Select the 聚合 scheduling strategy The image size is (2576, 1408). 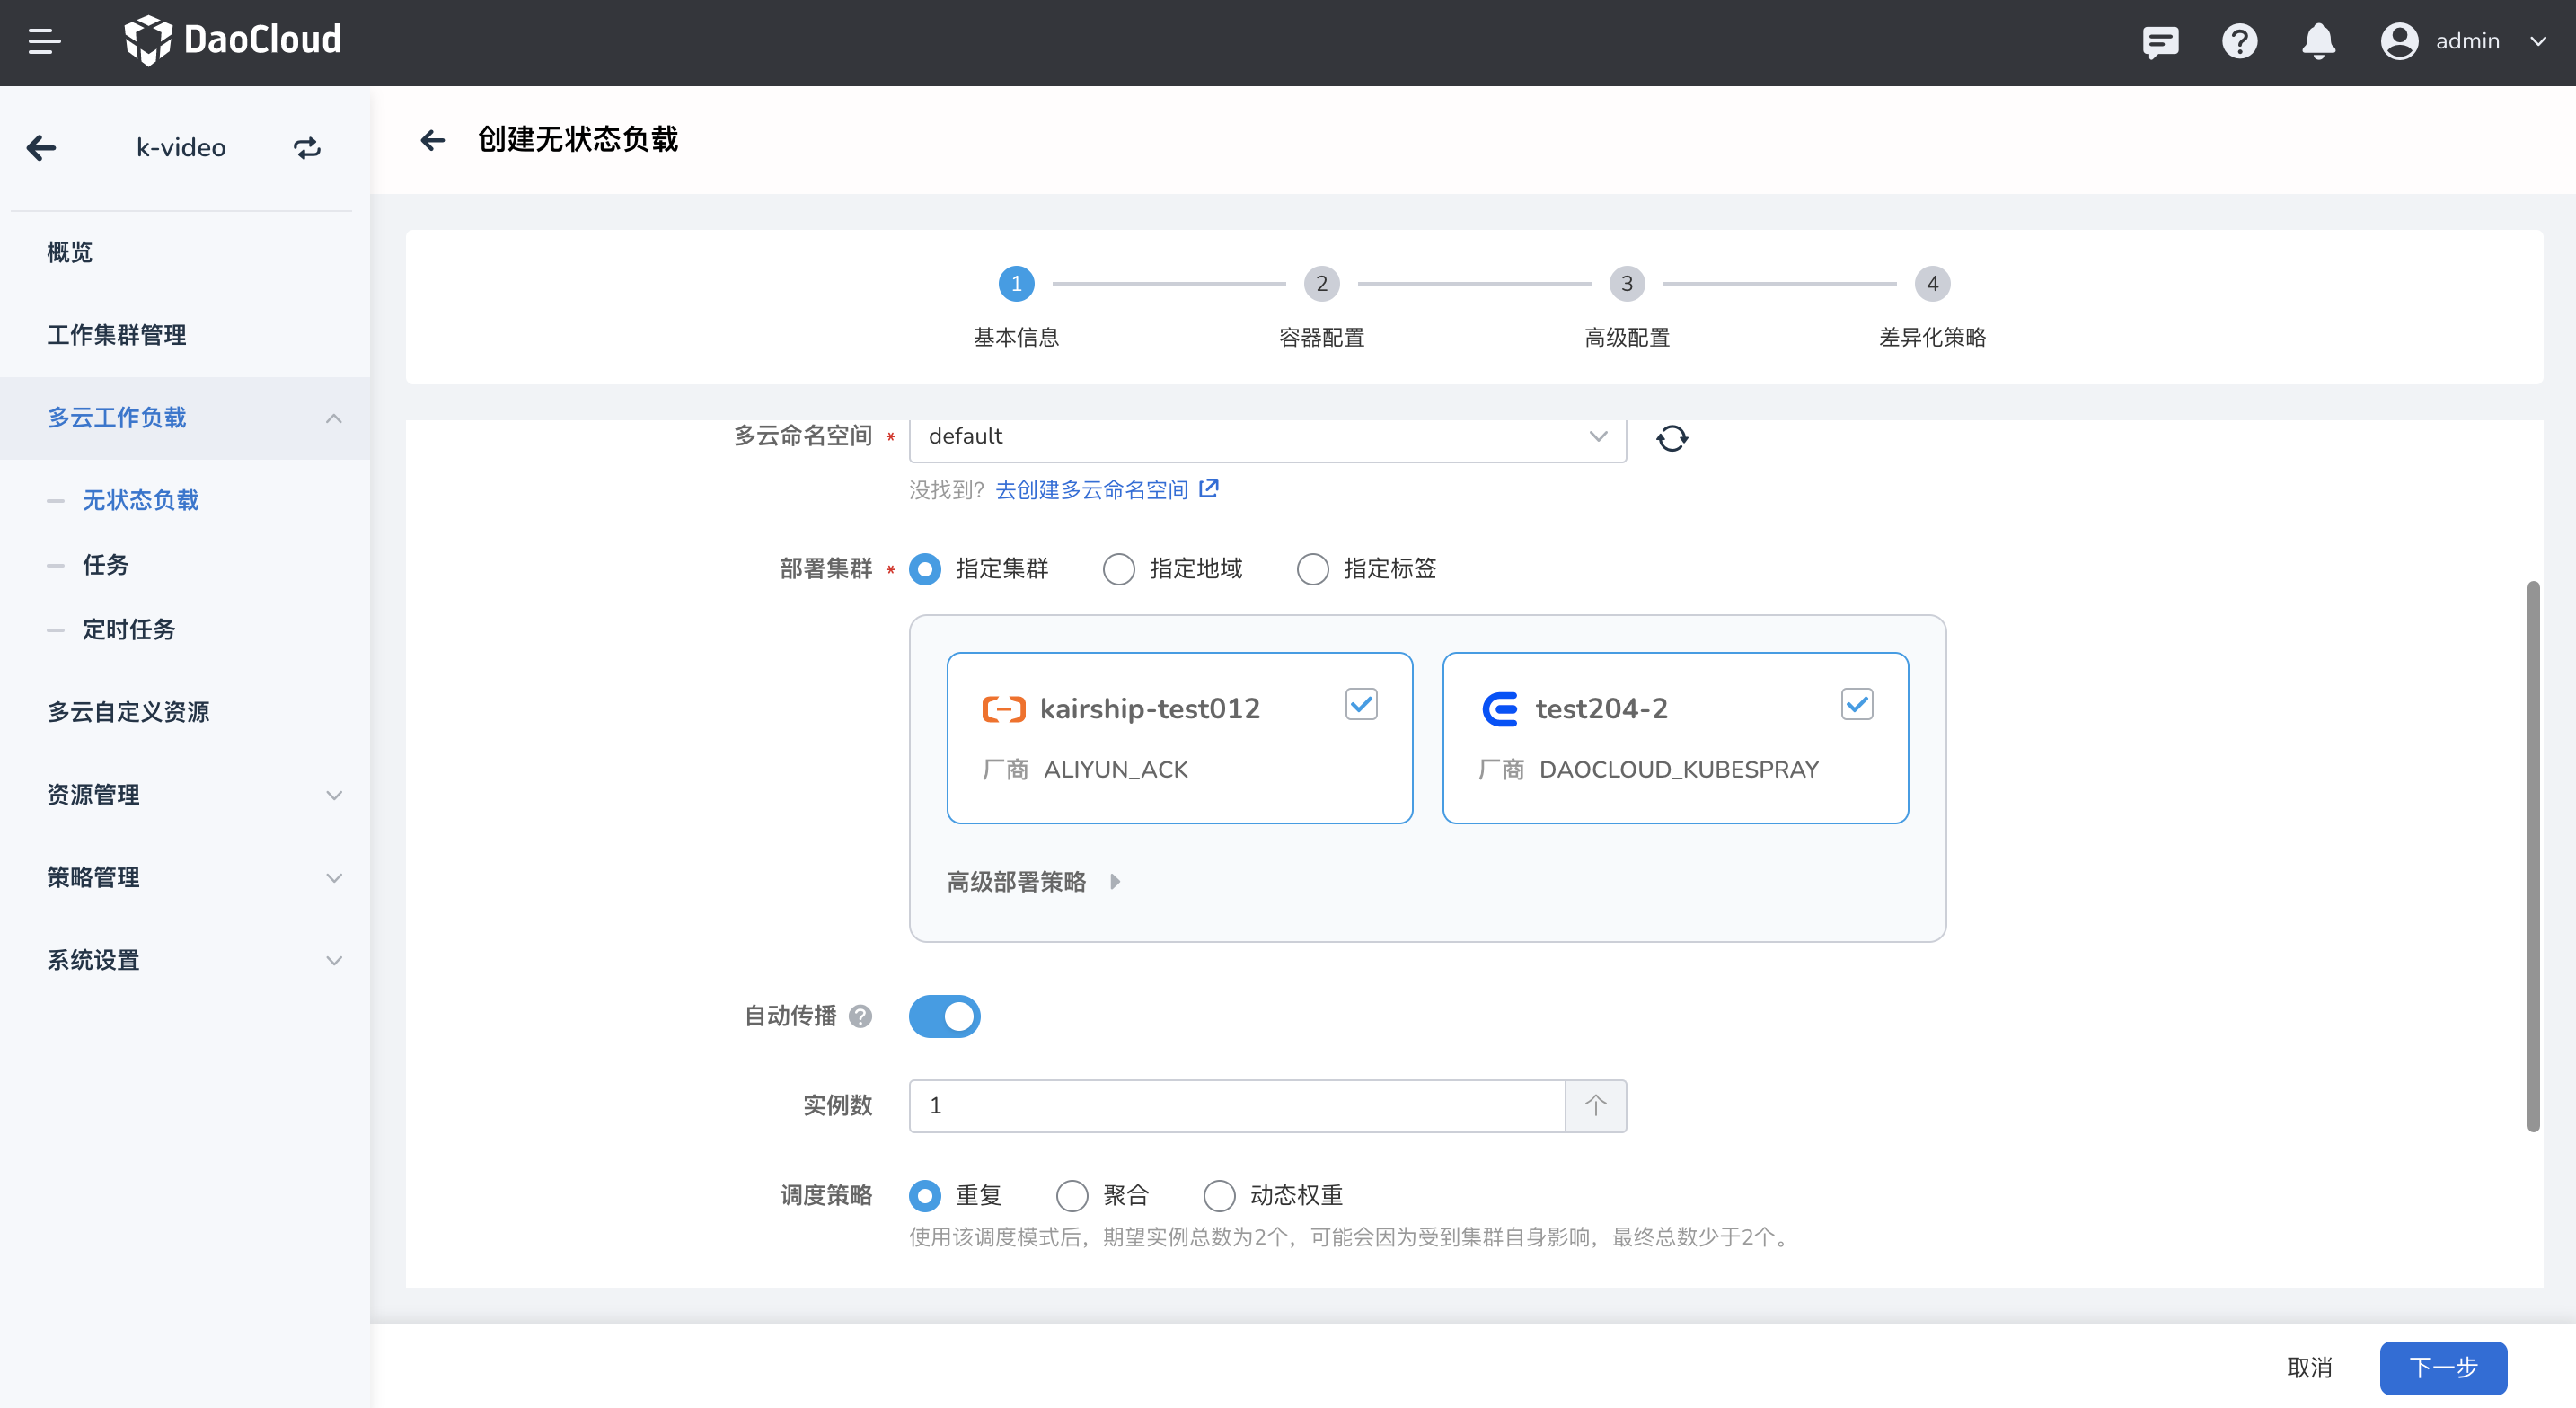pyautogui.click(x=1072, y=1195)
